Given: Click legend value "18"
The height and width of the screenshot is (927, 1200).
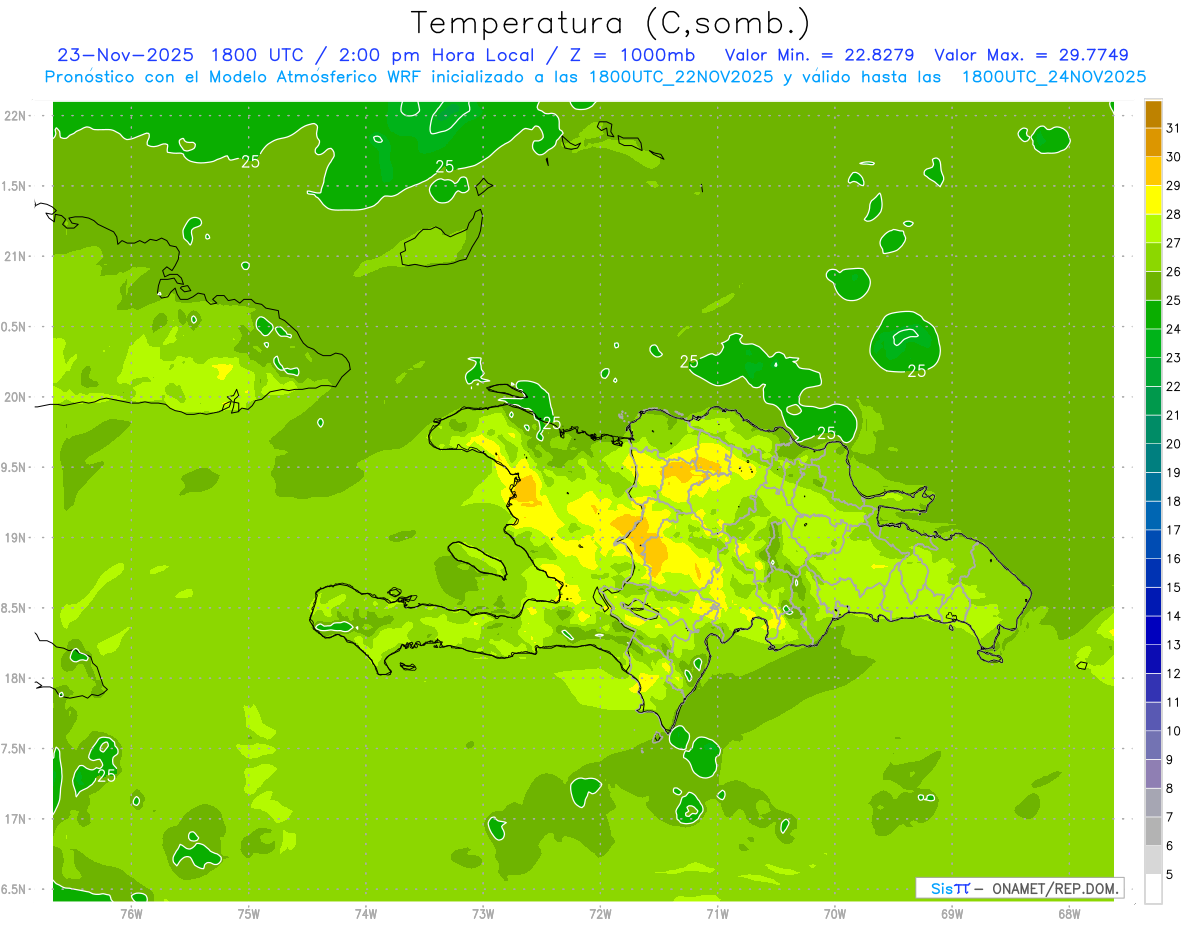Looking at the screenshot, I should tap(1174, 501).
